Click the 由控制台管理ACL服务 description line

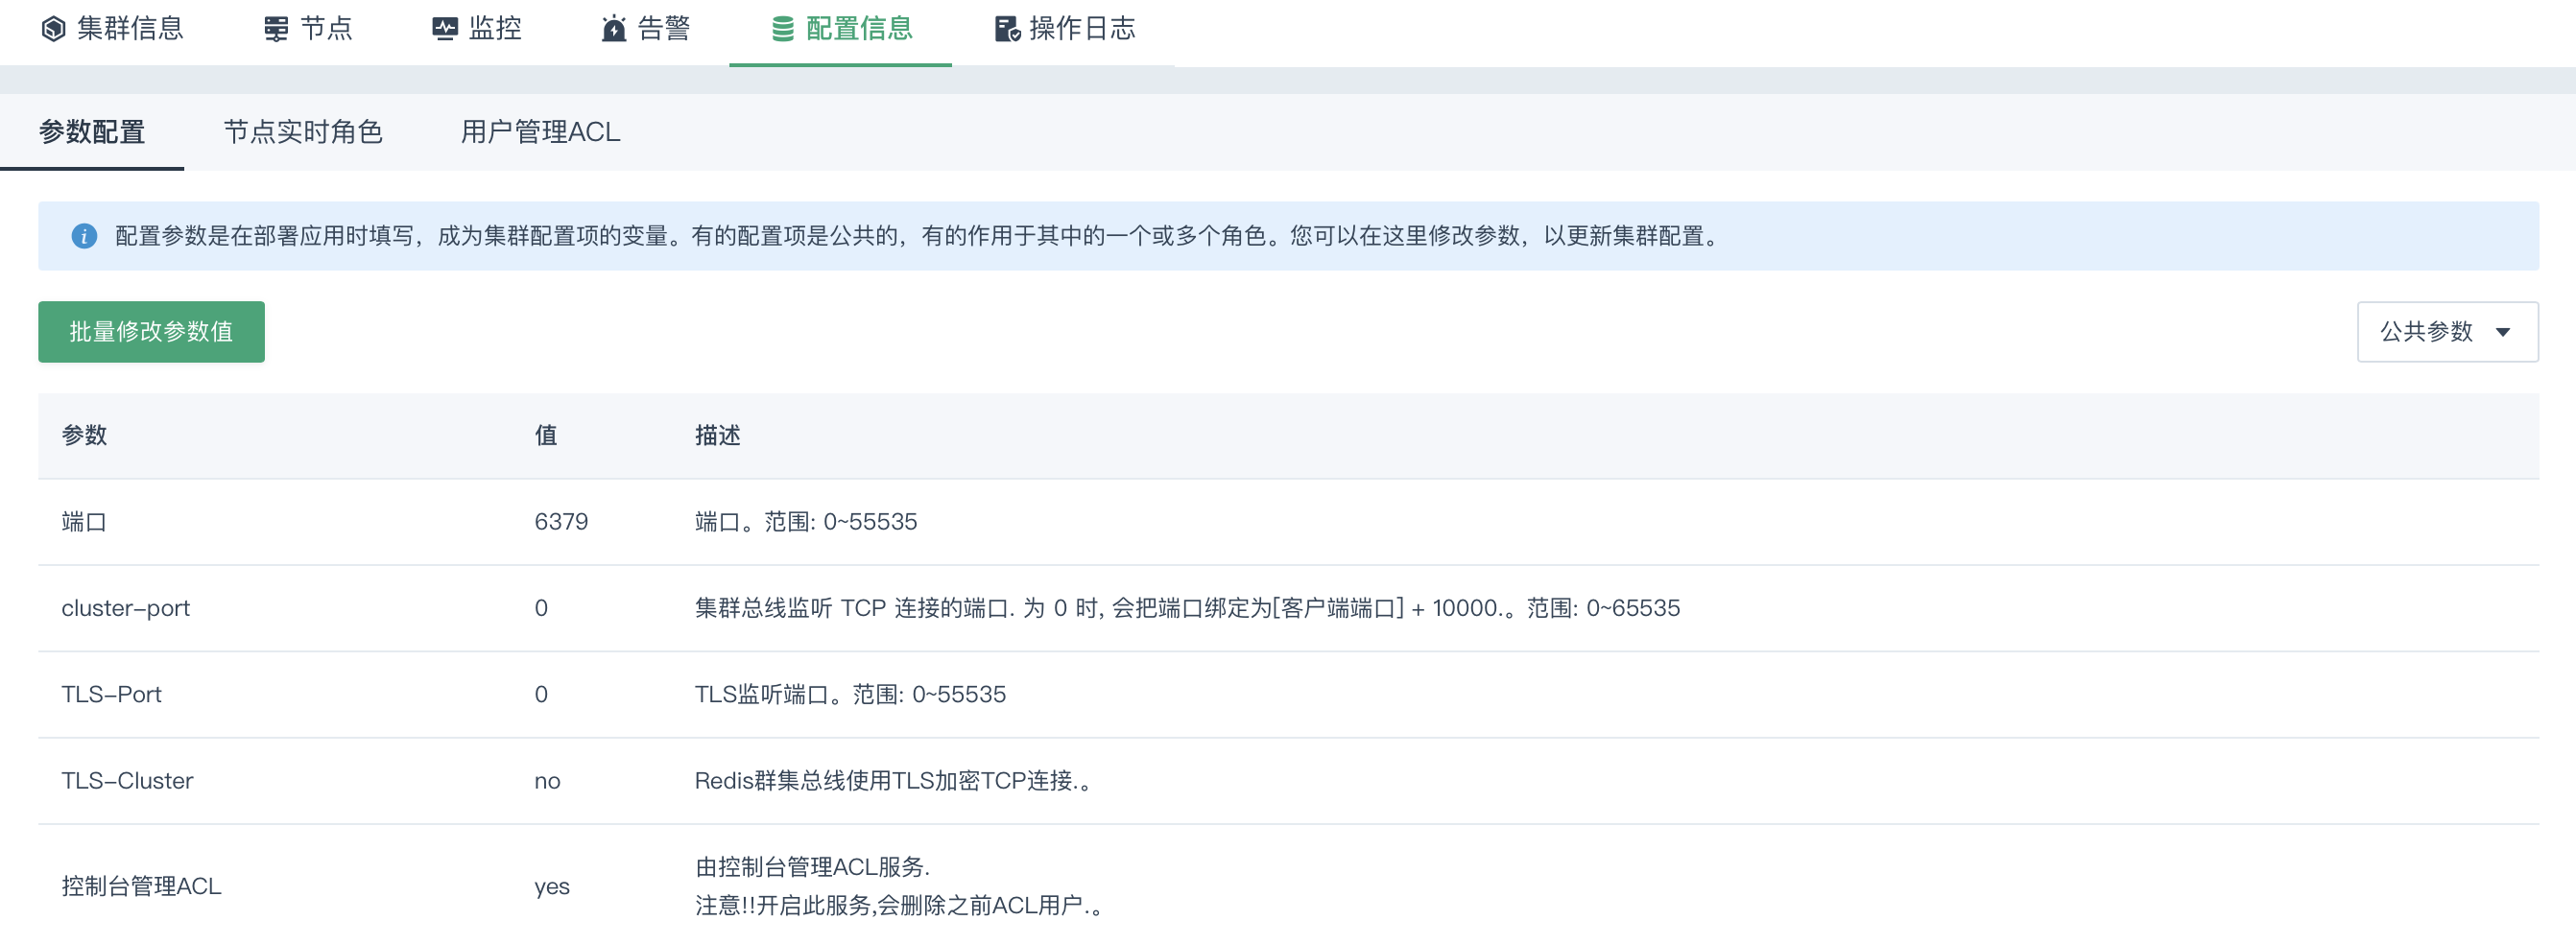(x=812, y=867)
